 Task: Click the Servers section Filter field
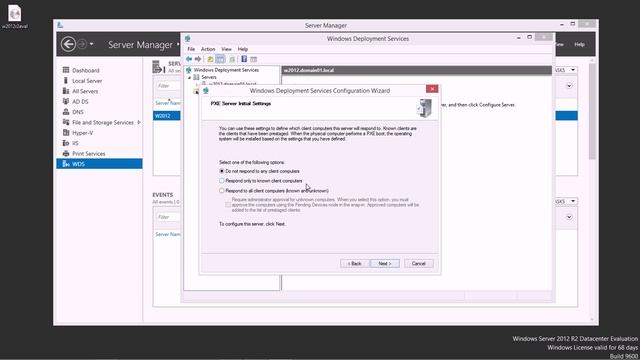(x=168, y=86)
